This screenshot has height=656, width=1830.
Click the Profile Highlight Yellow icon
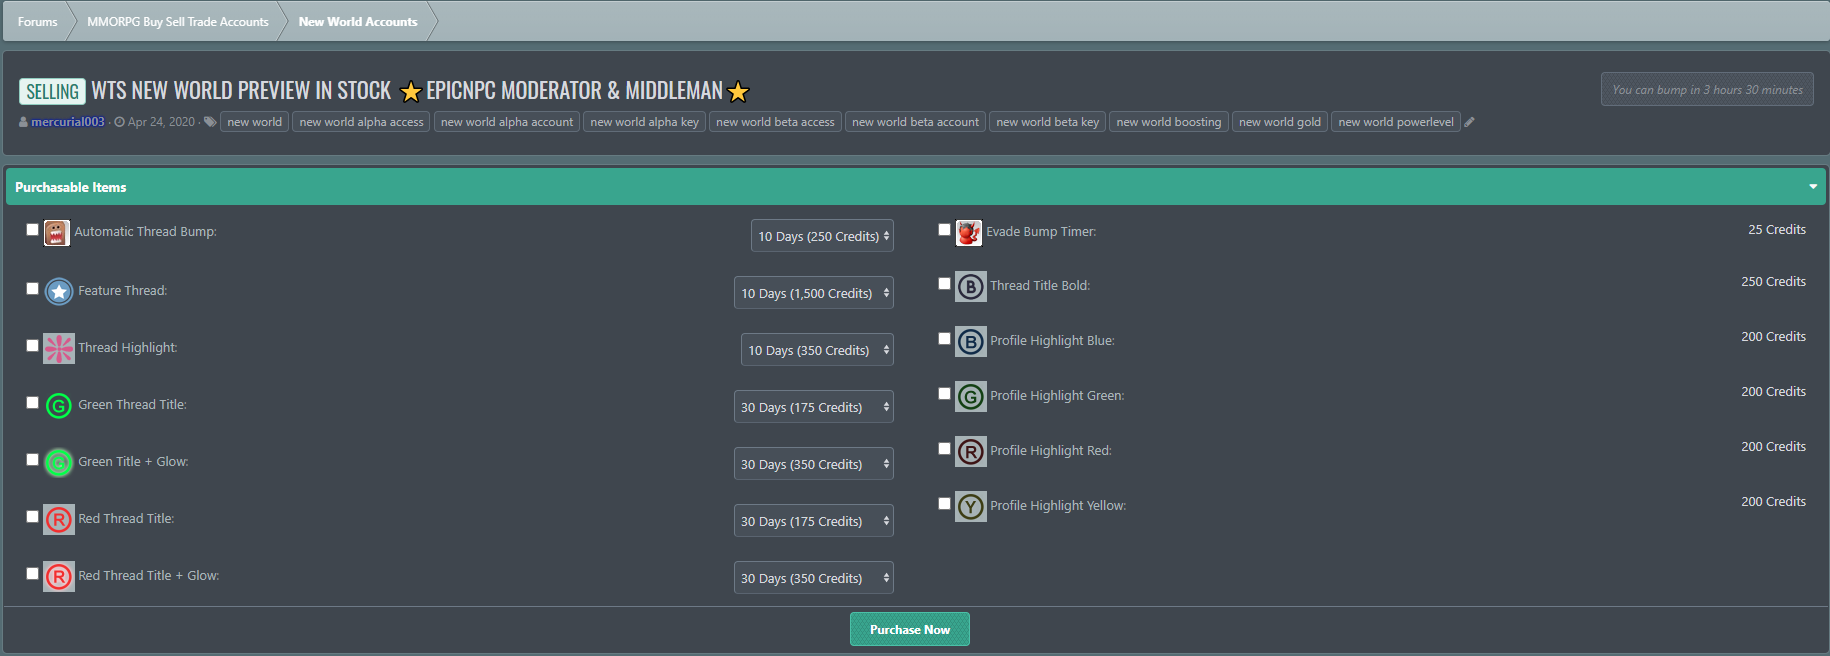[971, 507]
